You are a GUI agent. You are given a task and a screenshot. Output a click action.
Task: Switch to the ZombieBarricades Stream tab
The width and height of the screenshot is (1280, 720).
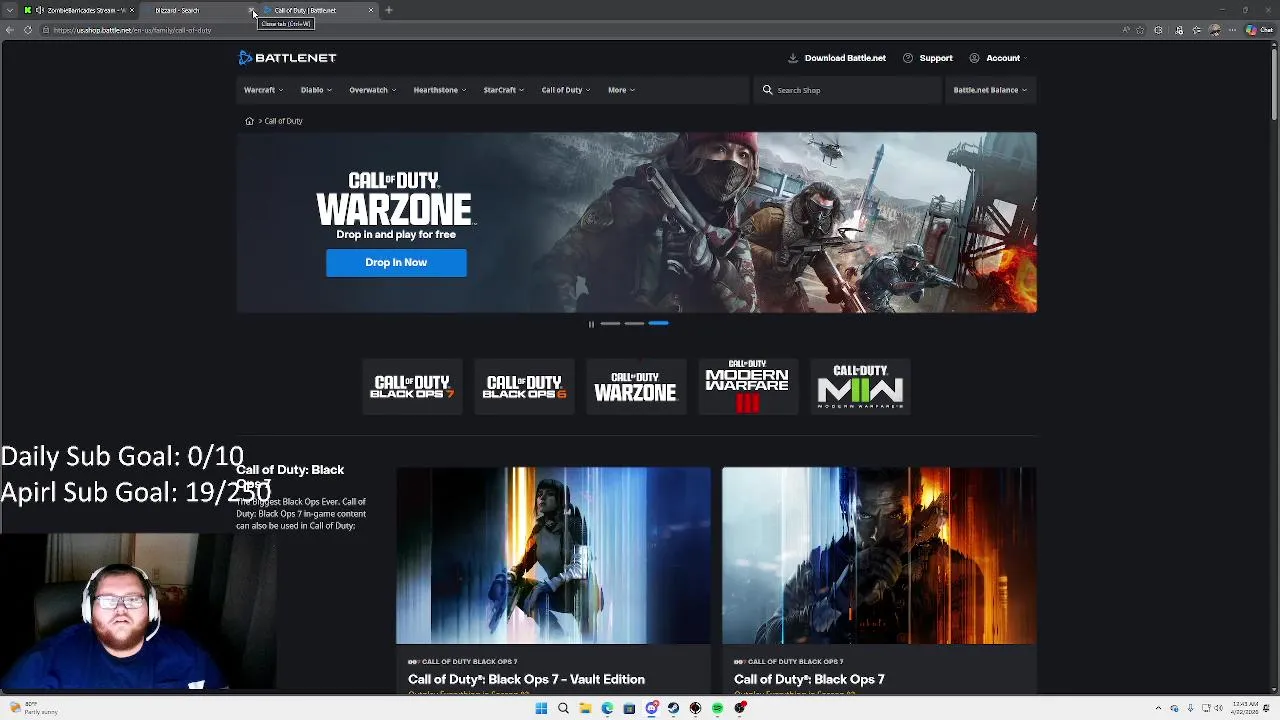click(80, 10)
